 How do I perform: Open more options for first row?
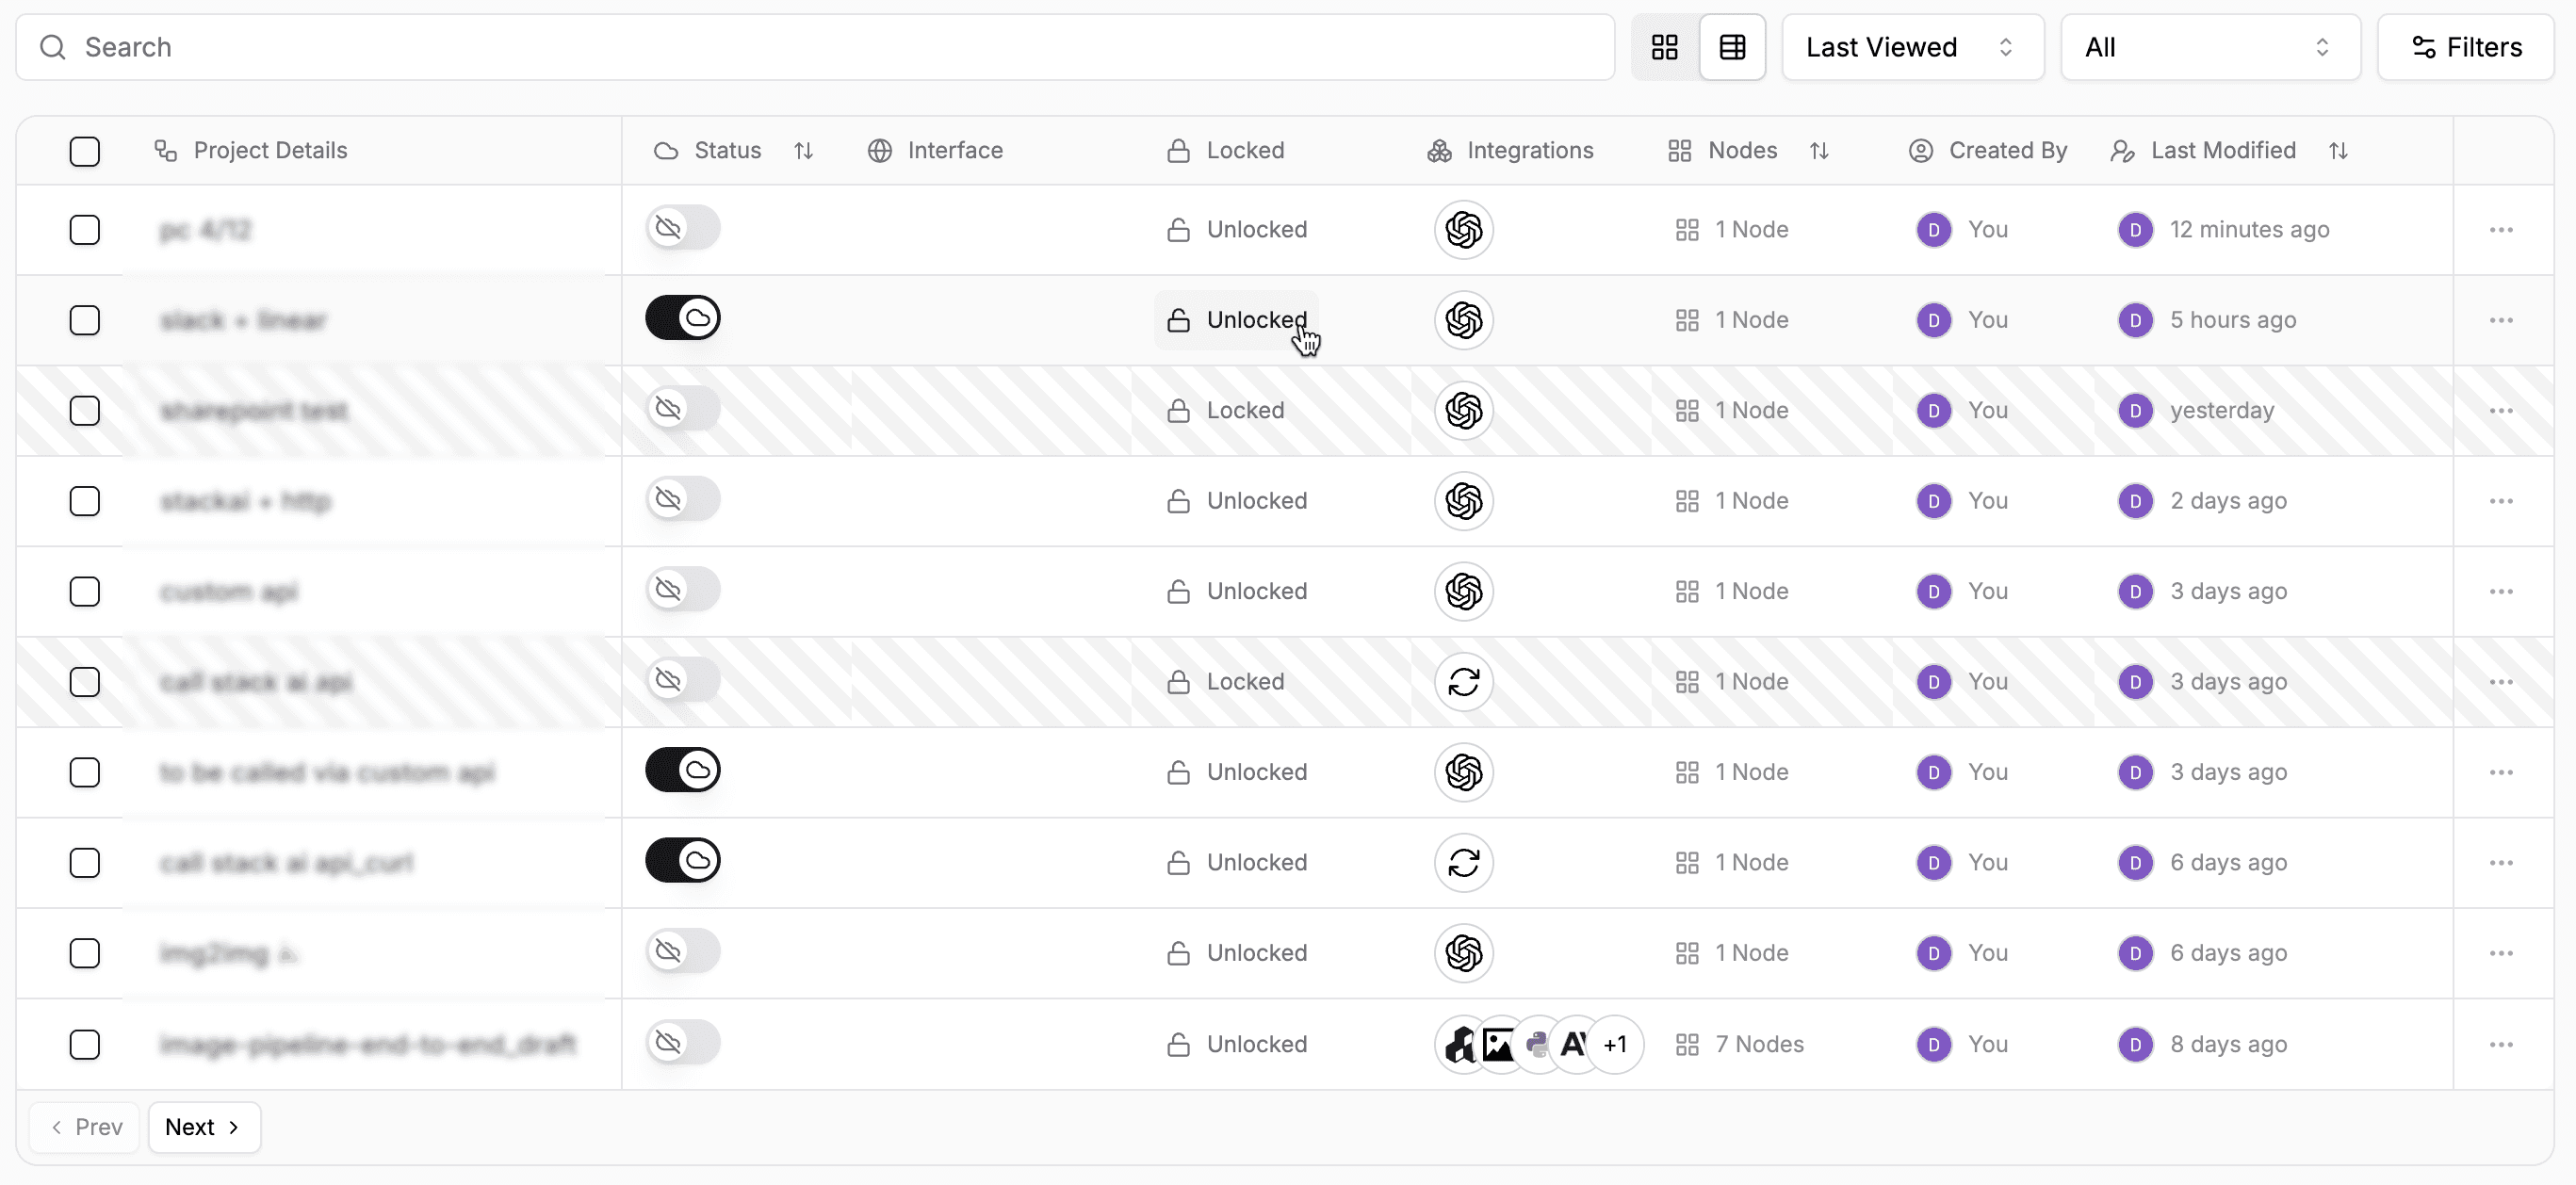[2501, 230]
